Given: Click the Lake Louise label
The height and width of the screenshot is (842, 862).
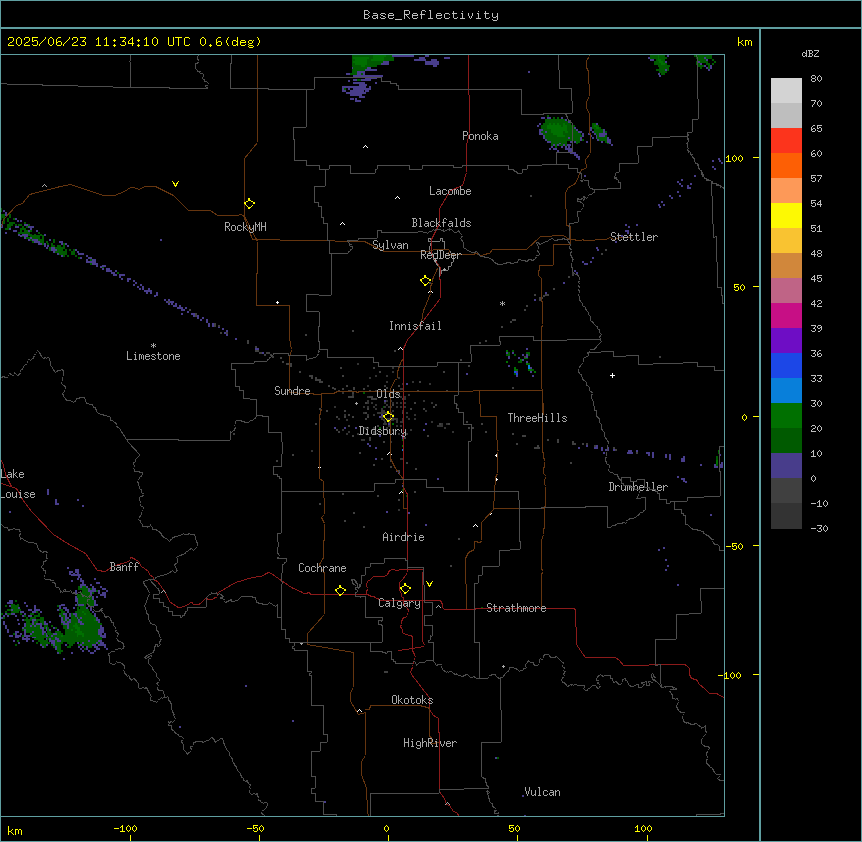Looking at the screenshot, I should click(18, 484).
